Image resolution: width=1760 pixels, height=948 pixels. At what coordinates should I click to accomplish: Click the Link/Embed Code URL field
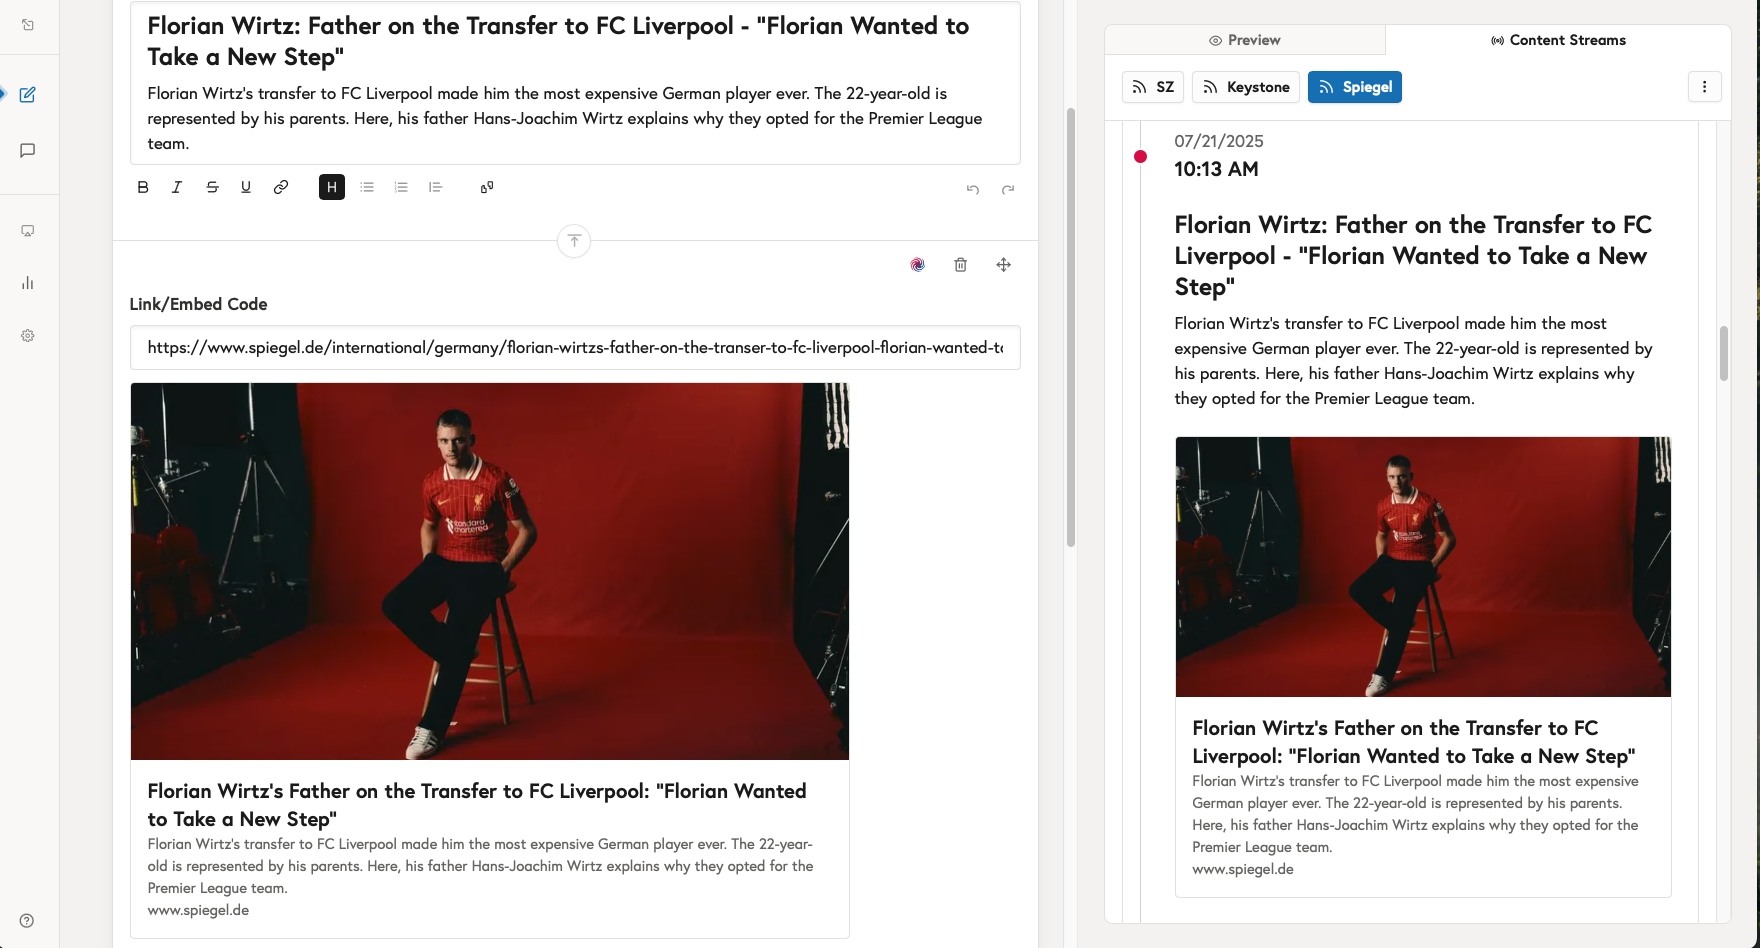point(575,348)
